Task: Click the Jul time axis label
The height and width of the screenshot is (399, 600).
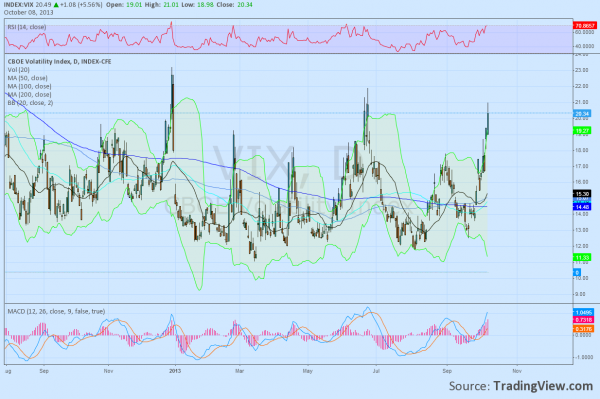Action: coord(376,371)
